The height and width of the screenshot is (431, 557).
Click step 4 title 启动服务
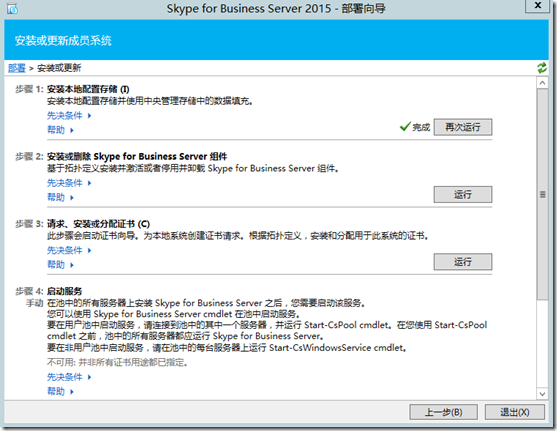[x=64, y=291]
